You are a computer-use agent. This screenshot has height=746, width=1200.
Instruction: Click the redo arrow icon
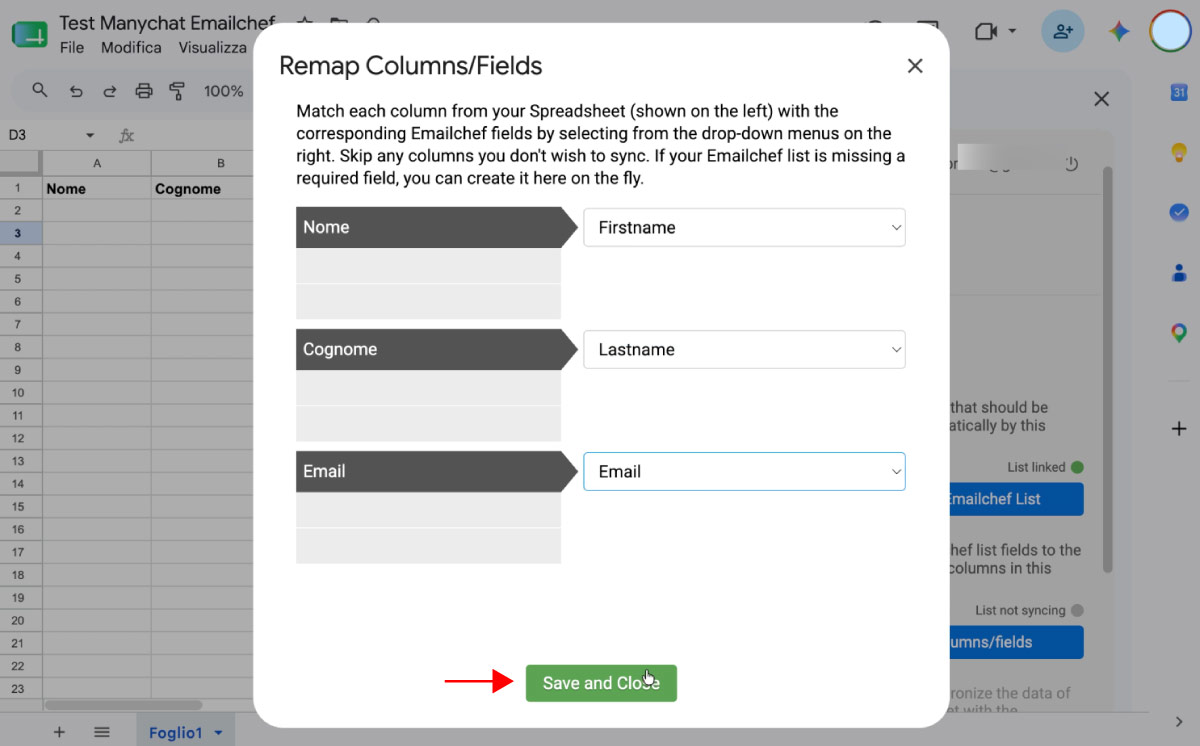pyautogui.click(x=110, y=91)
